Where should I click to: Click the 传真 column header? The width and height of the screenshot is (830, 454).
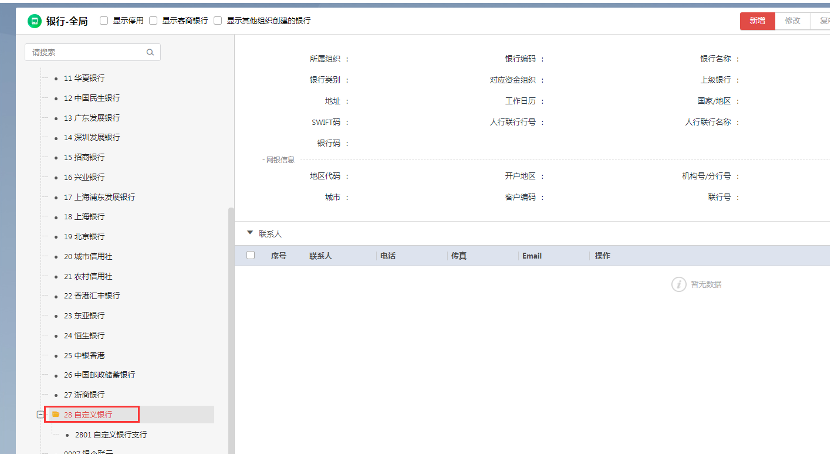[x=459, y=256]
